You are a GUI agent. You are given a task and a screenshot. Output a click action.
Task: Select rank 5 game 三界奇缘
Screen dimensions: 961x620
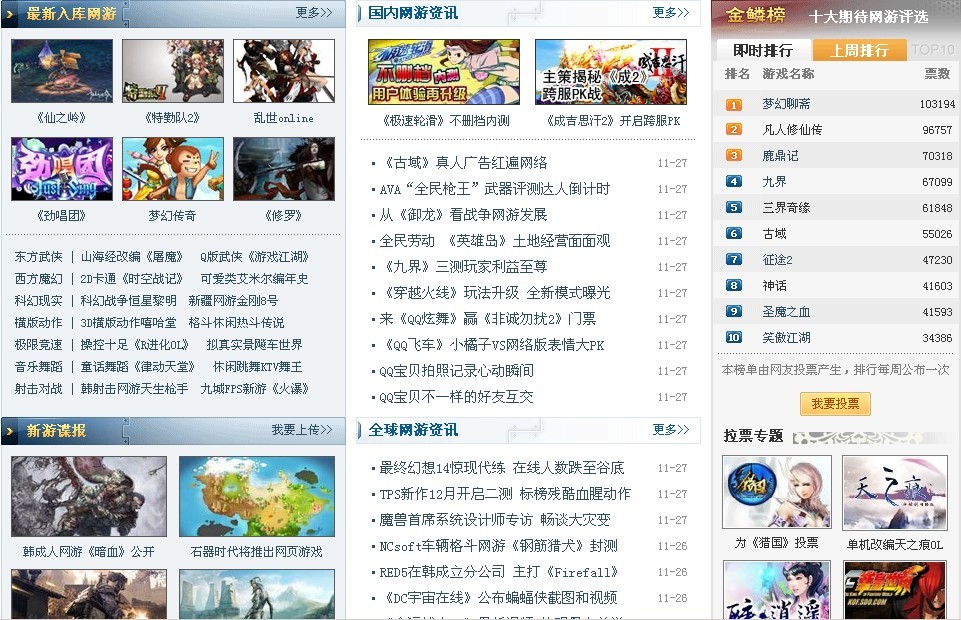786,208
